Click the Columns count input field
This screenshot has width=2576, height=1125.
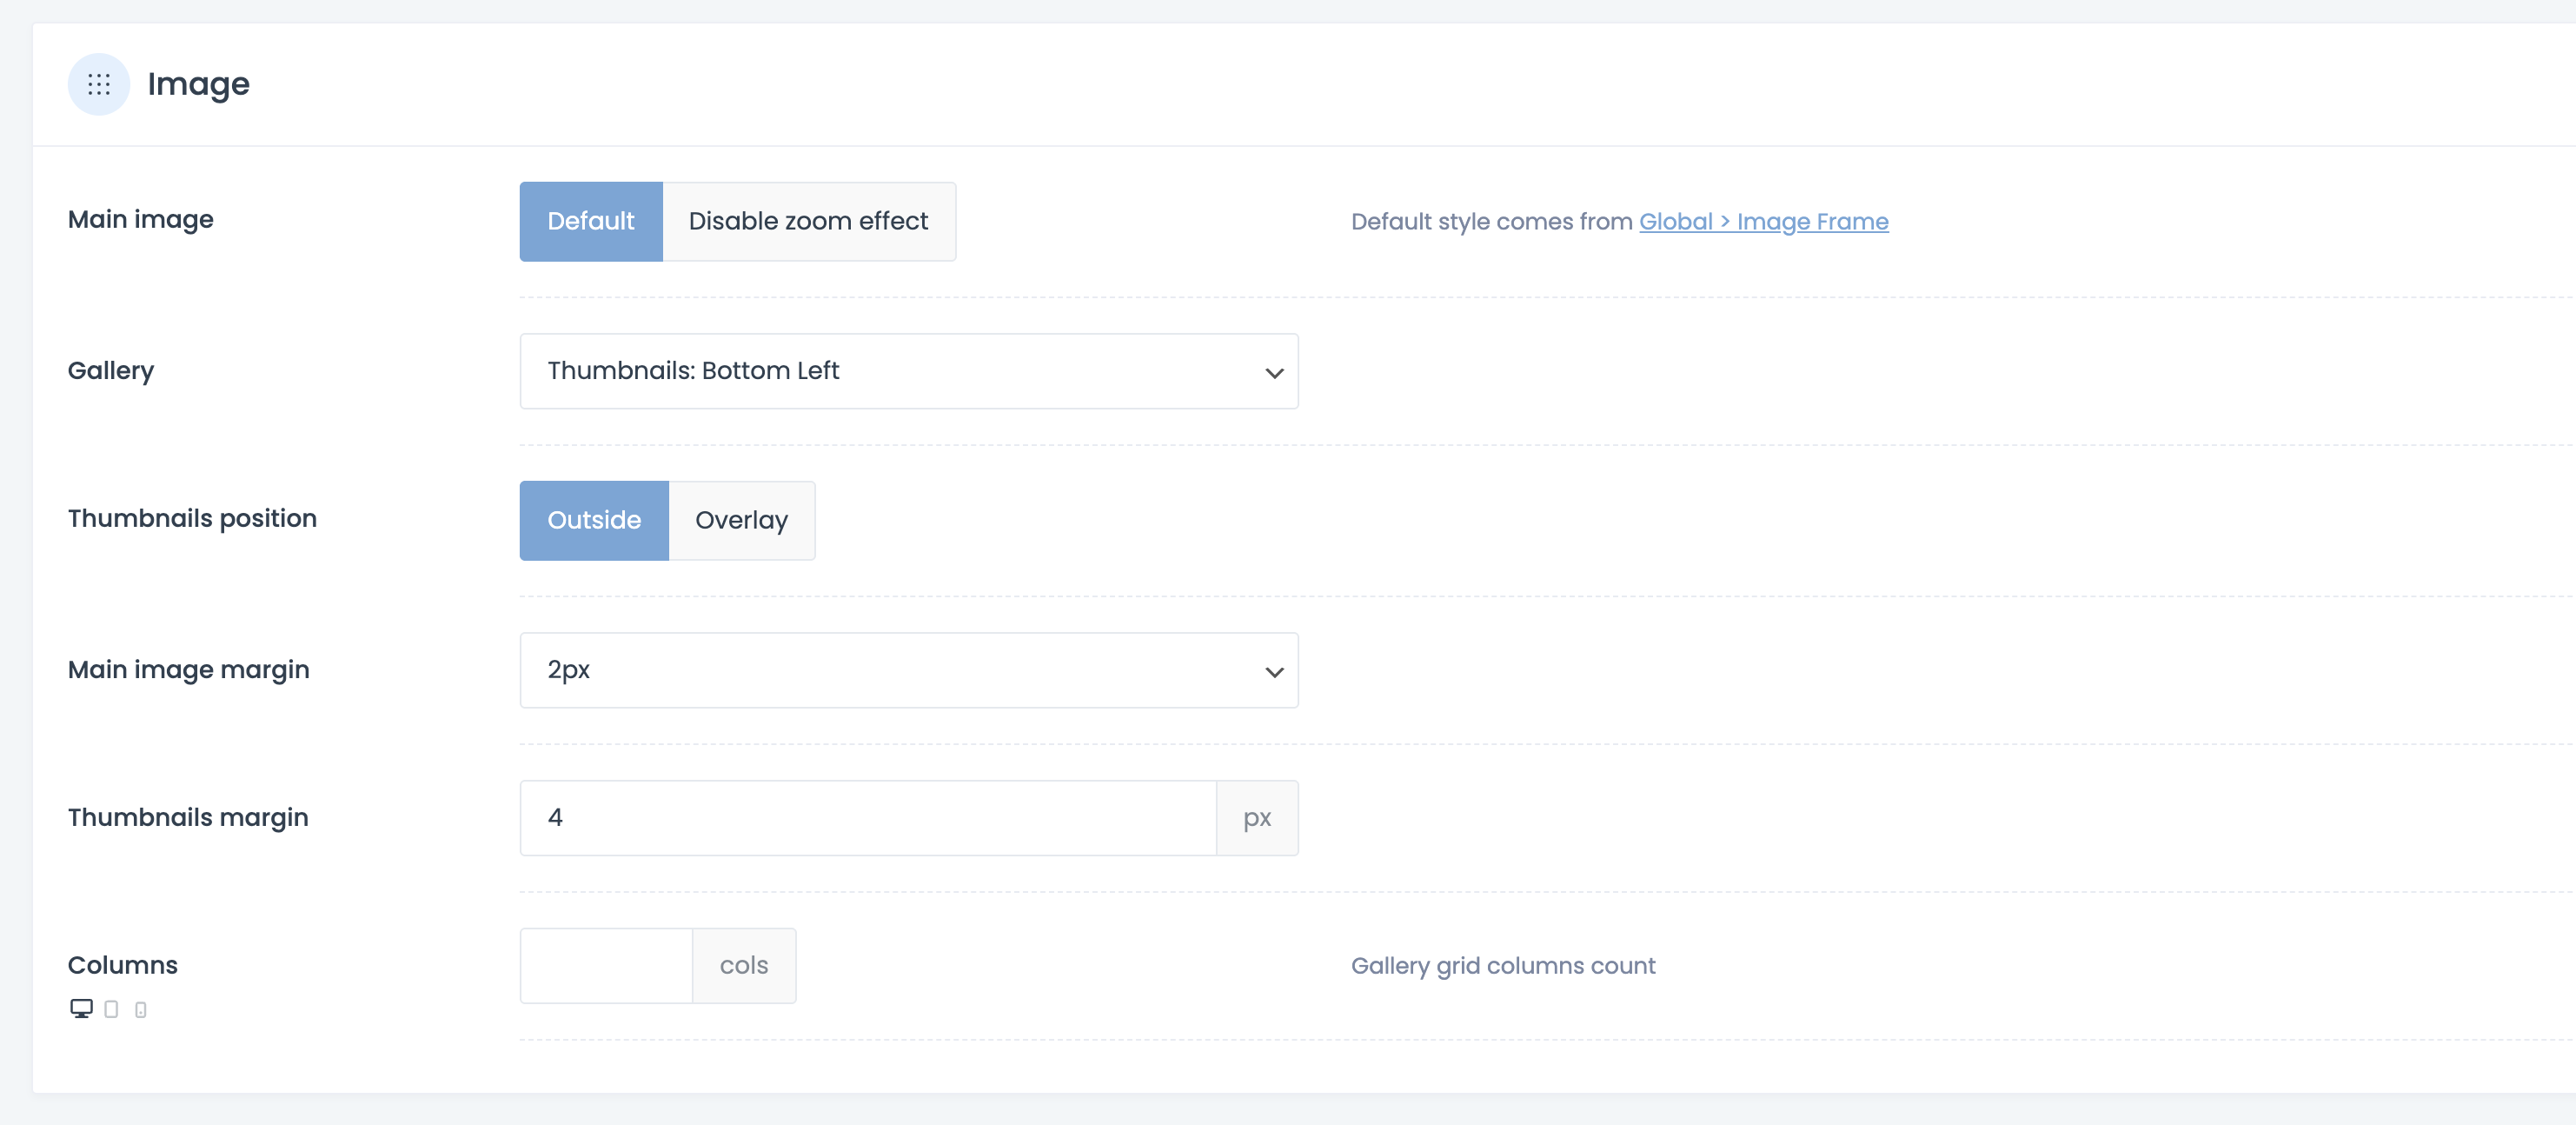point(606,965)
